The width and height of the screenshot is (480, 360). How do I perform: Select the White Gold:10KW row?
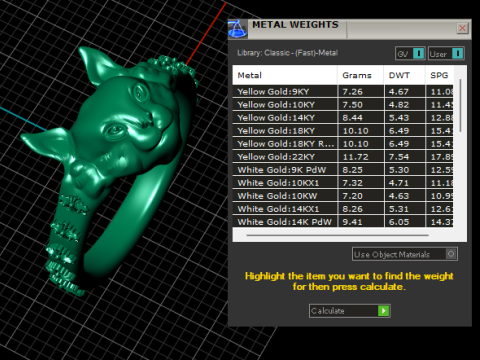(x=343, y=196)
